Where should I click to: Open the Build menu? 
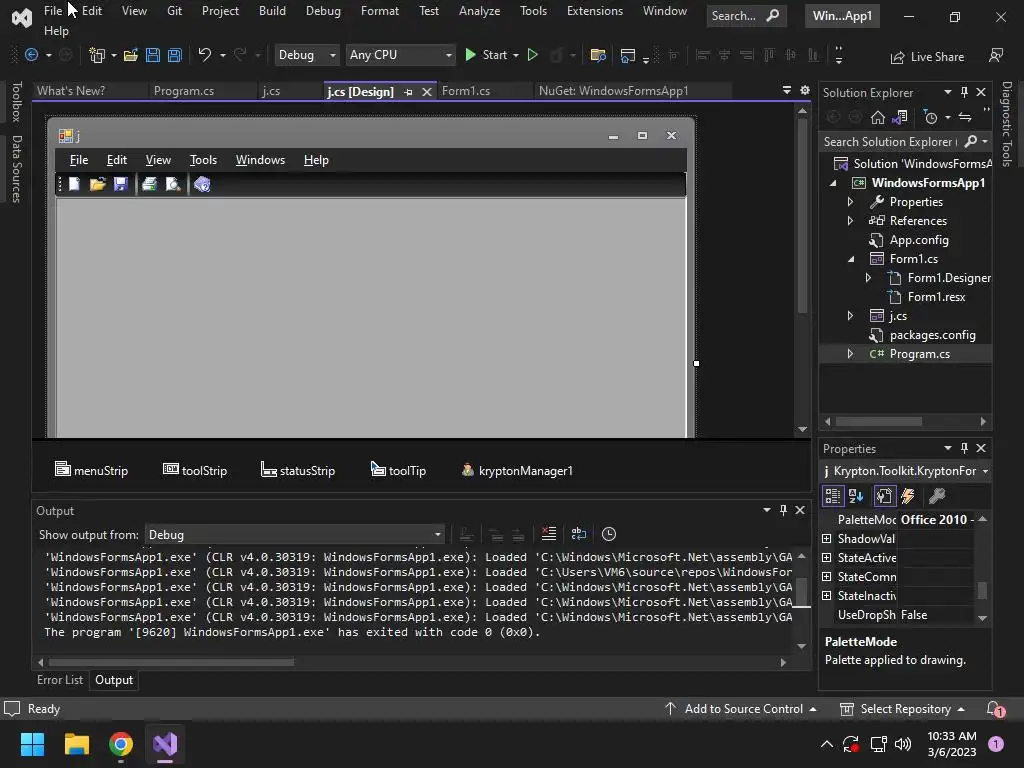(272, 11)
